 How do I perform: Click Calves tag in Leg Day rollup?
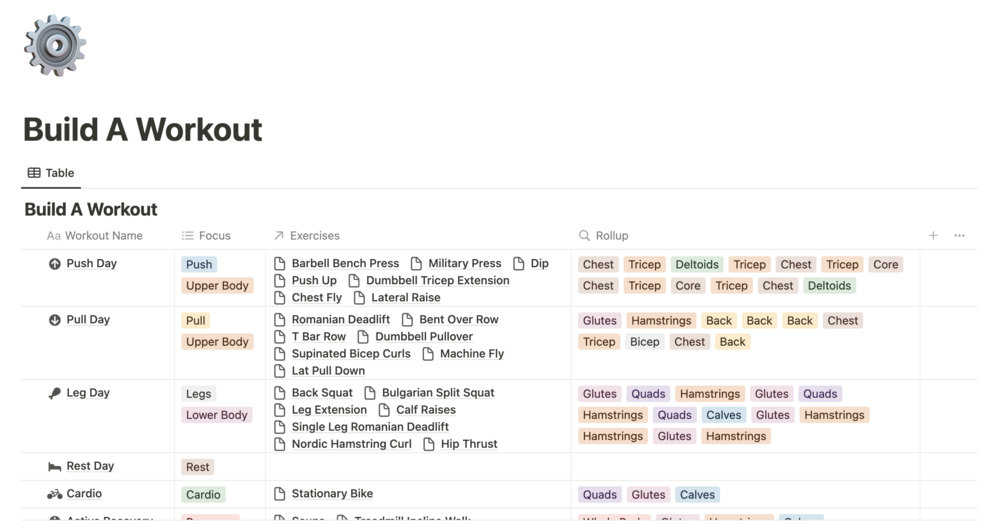(x=724, y=415)
